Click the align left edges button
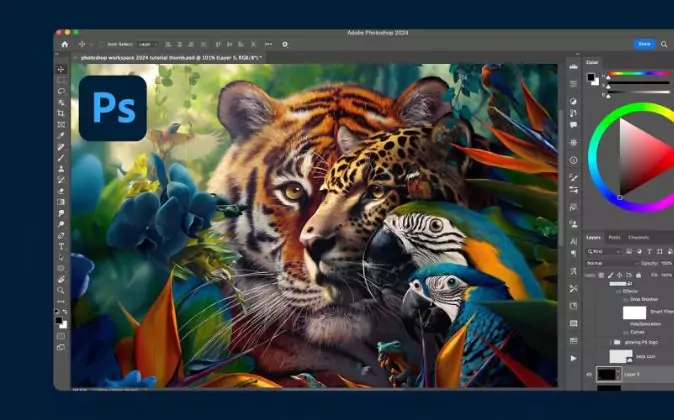The image size is (674, 420). click(168, 44)
